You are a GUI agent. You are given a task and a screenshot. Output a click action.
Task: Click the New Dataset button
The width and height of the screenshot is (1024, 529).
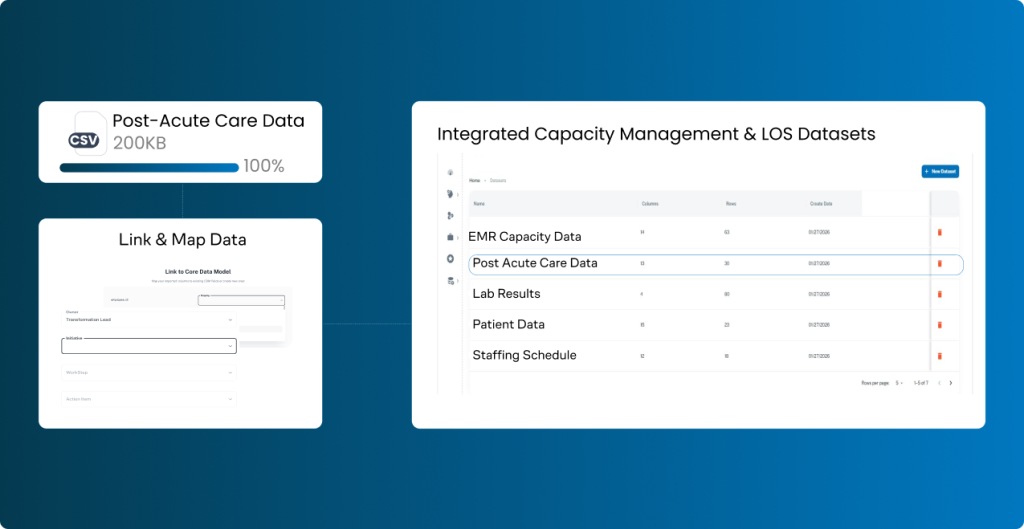(x=940, y=172)
